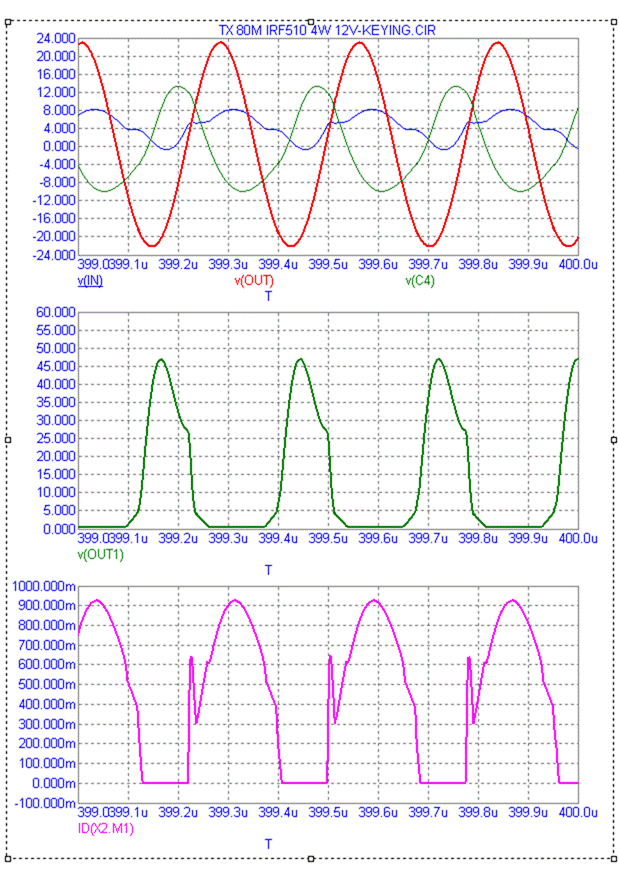Click the T axis label below the bottom plot
The image size is (619, 872).
click(x=268, y=844)
